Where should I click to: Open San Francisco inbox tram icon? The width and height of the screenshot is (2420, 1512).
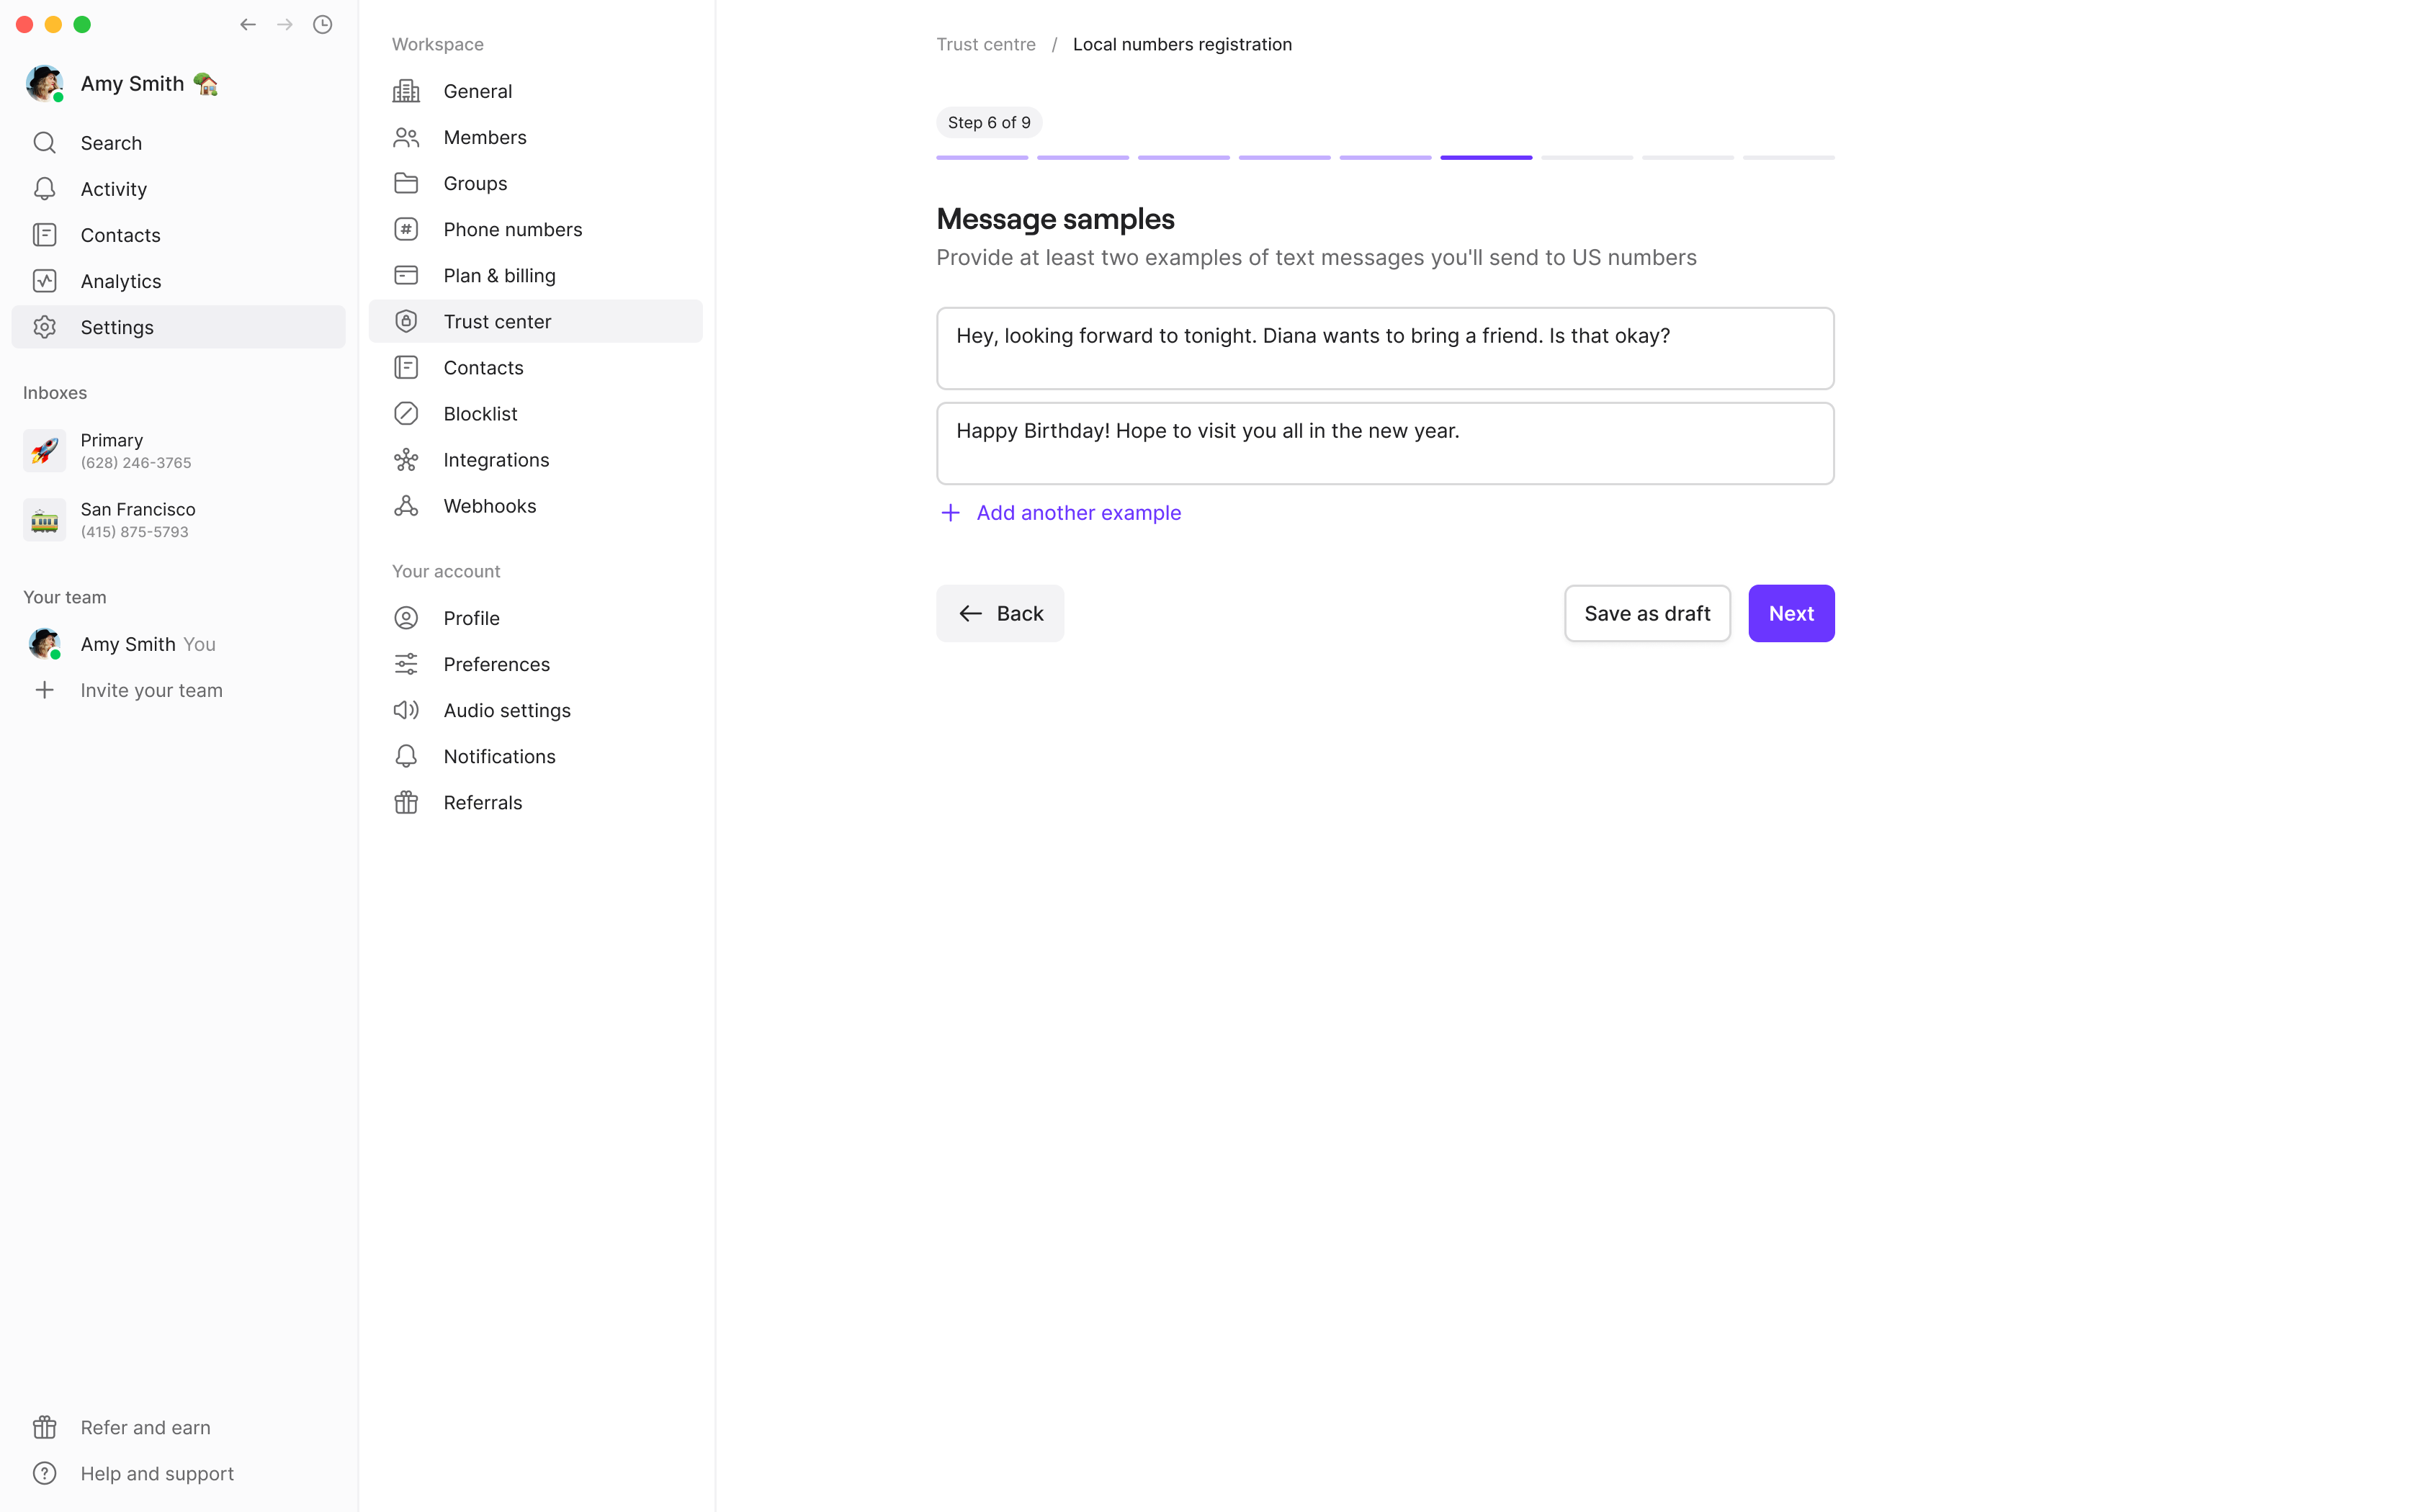[44, 520]
